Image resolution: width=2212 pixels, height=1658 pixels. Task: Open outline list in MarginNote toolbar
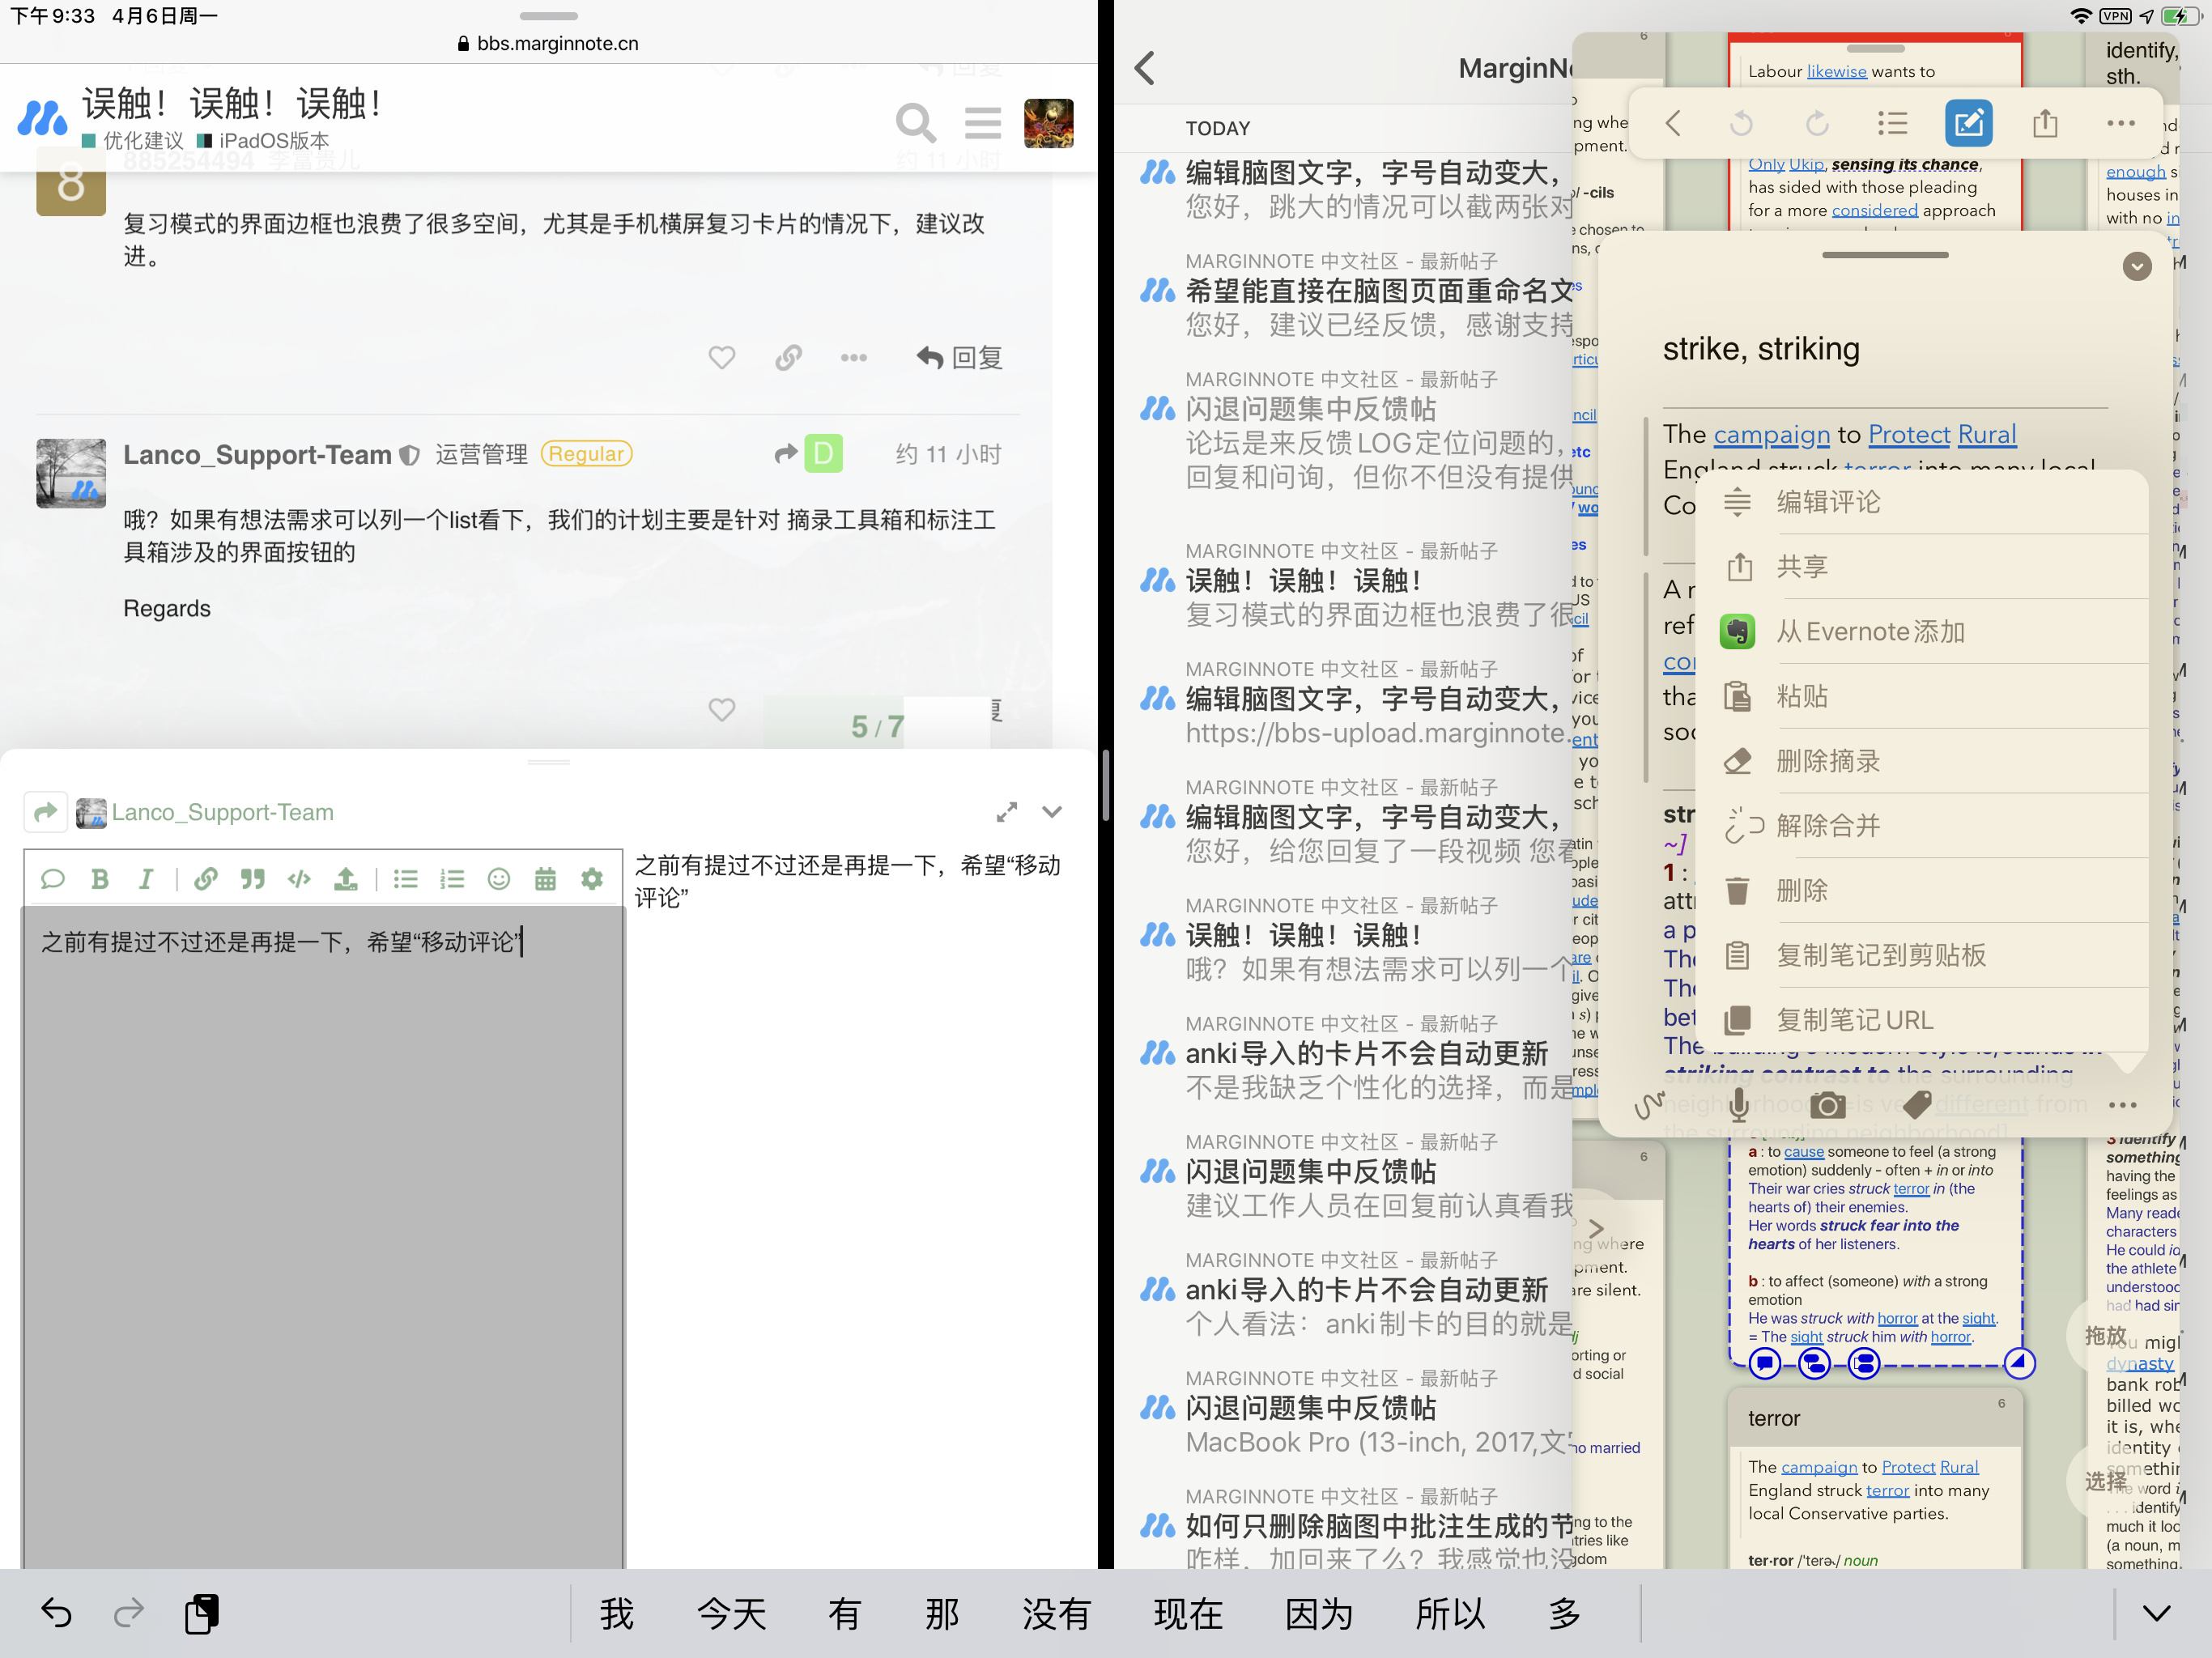tap(1892, 123)
